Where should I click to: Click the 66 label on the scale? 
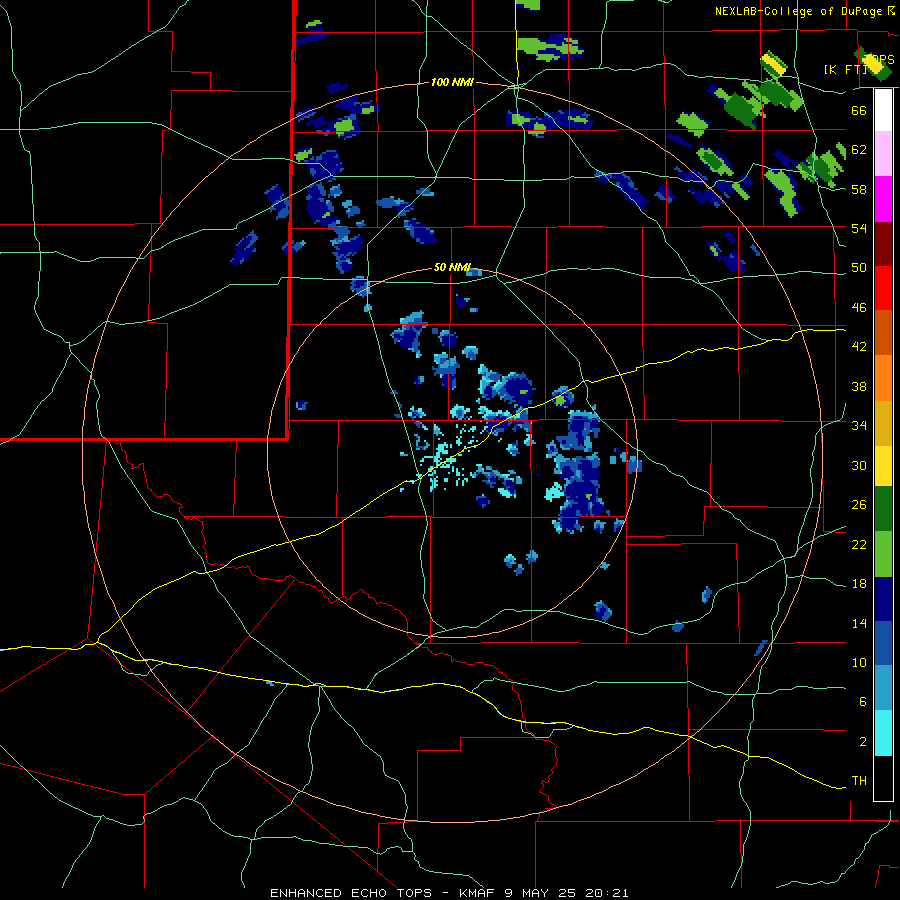(x=859, y=110)
